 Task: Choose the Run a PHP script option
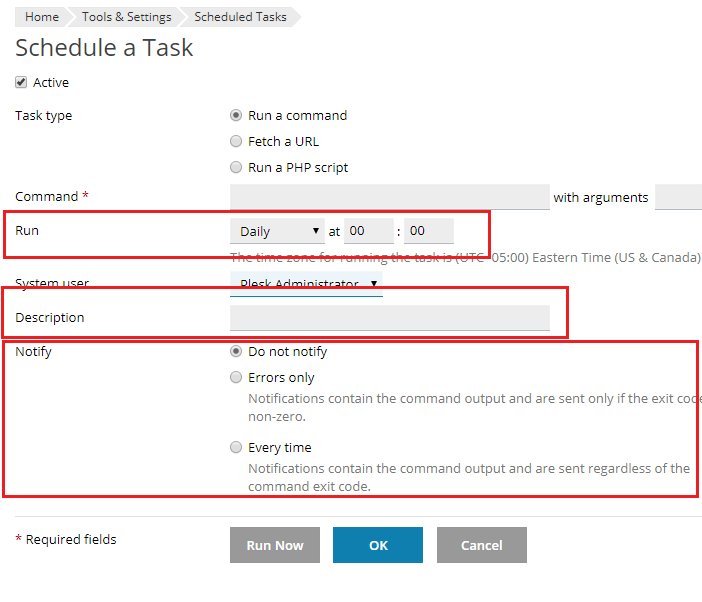236,167
